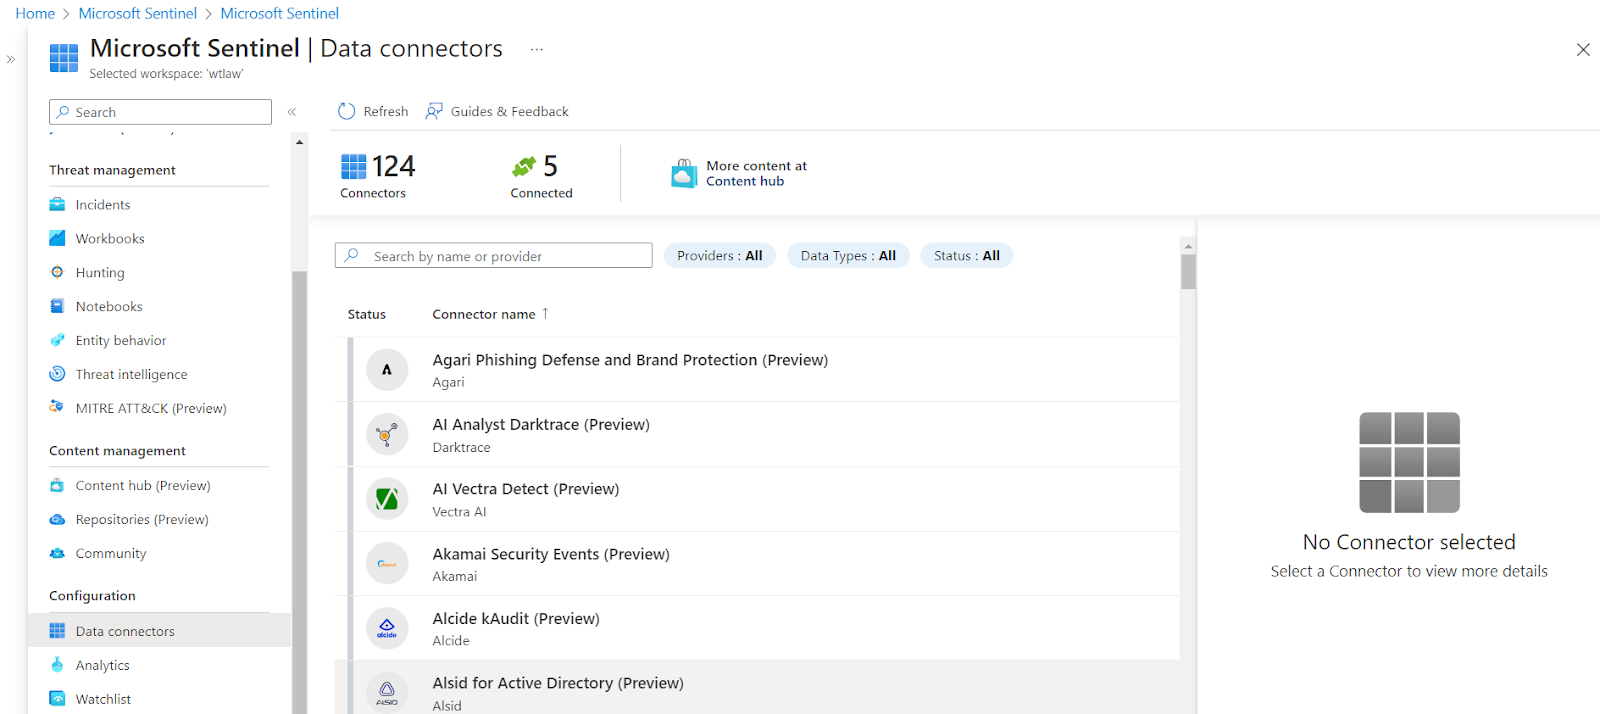1600x714 pixels.
Task: Click the Refresh icon in toolbar
Action: (x=347, y=111)
